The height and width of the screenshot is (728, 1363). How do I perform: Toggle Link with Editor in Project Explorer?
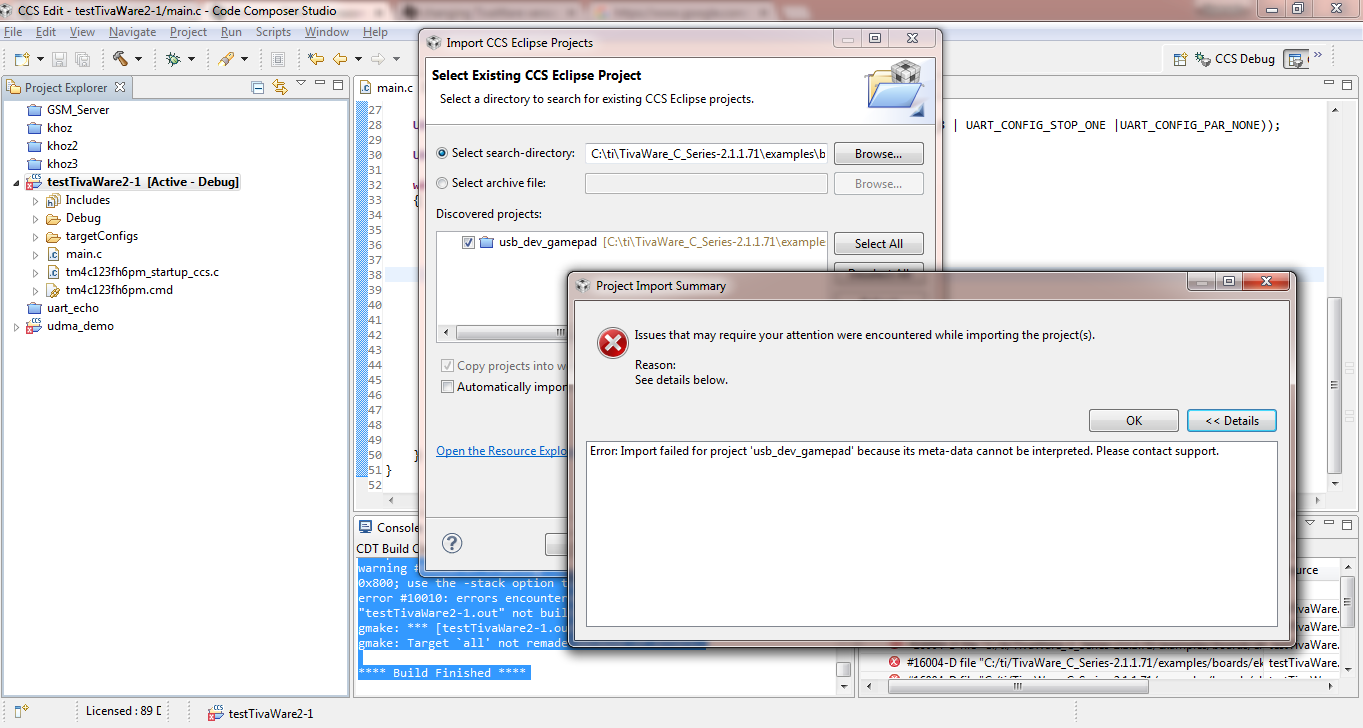click(279, 87)
